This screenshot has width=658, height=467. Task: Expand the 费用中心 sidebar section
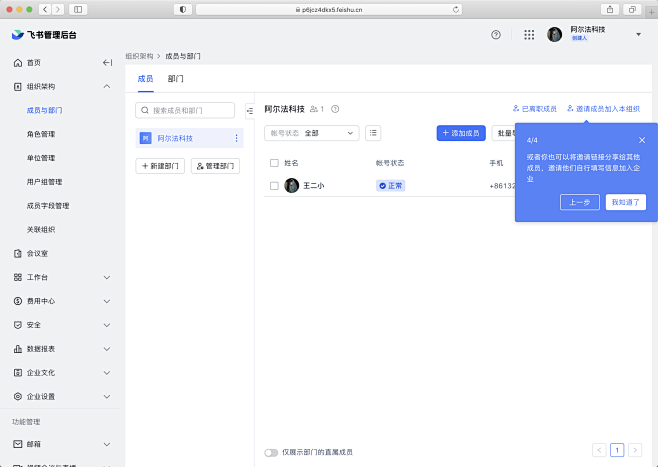[x=107, y=301]
